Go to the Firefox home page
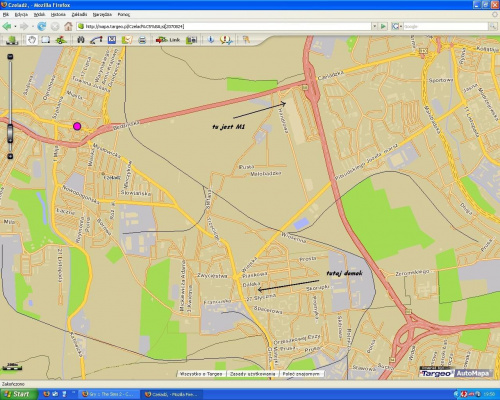This screenshot has width=500, height=400. (68, 26)
